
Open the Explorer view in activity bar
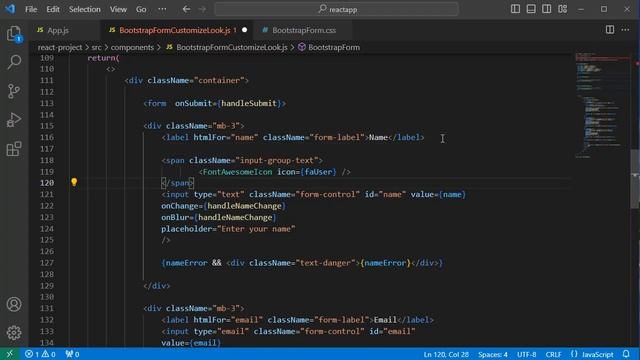14,33
